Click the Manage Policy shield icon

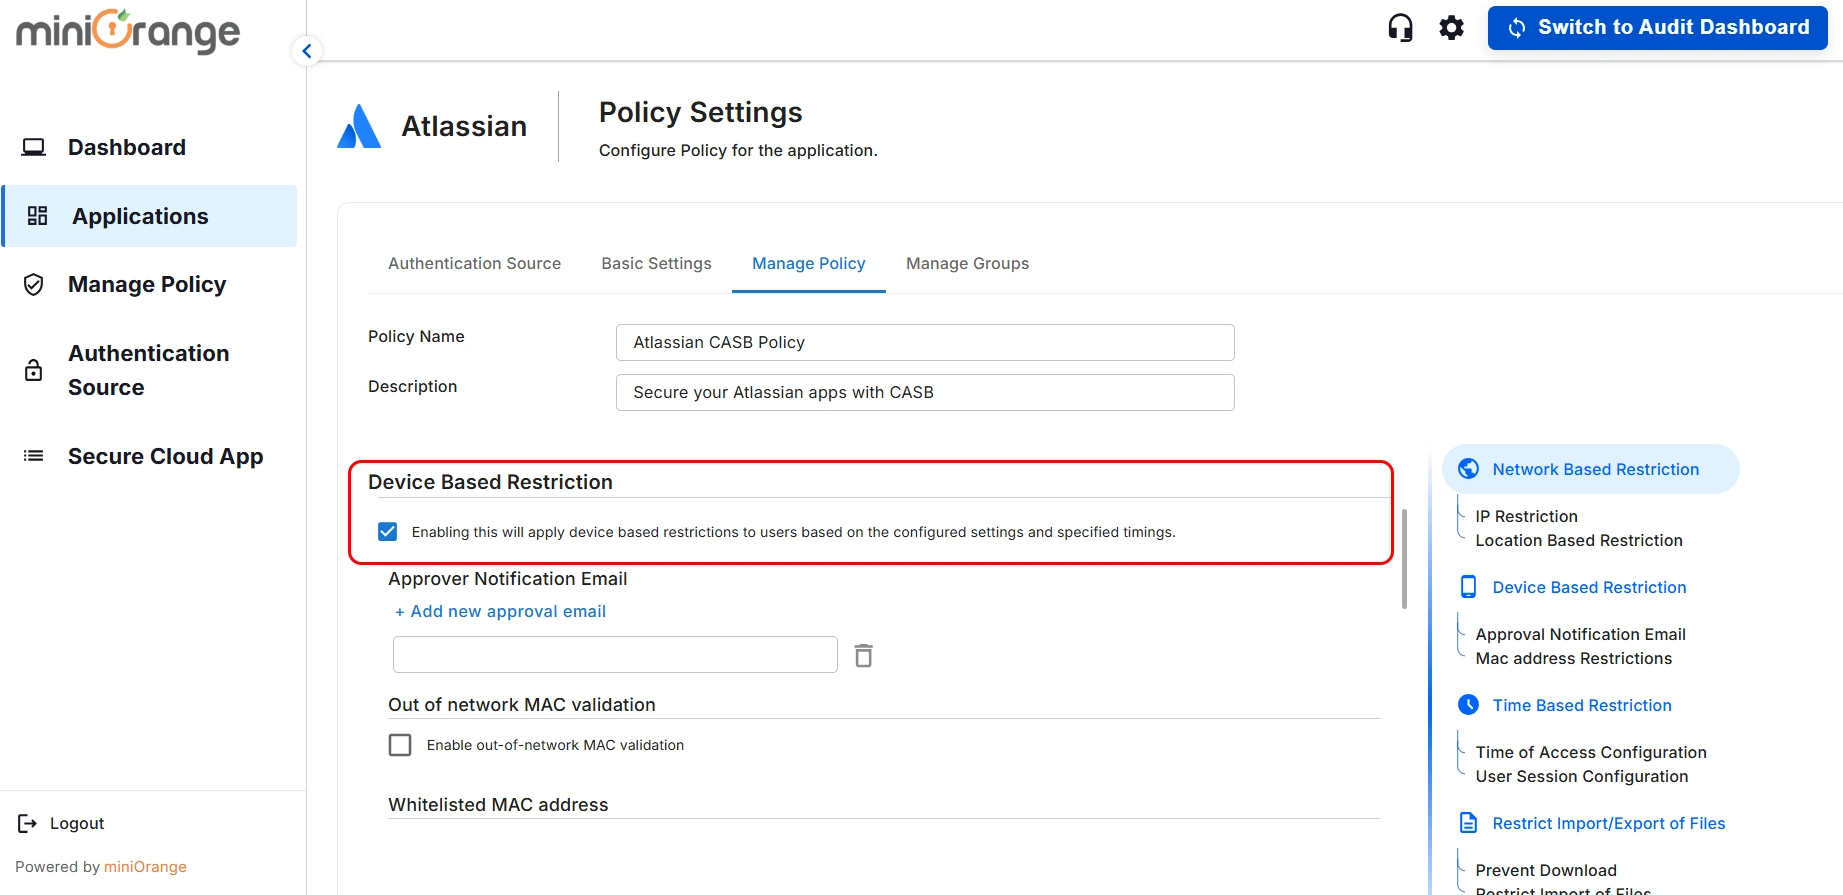33,285
